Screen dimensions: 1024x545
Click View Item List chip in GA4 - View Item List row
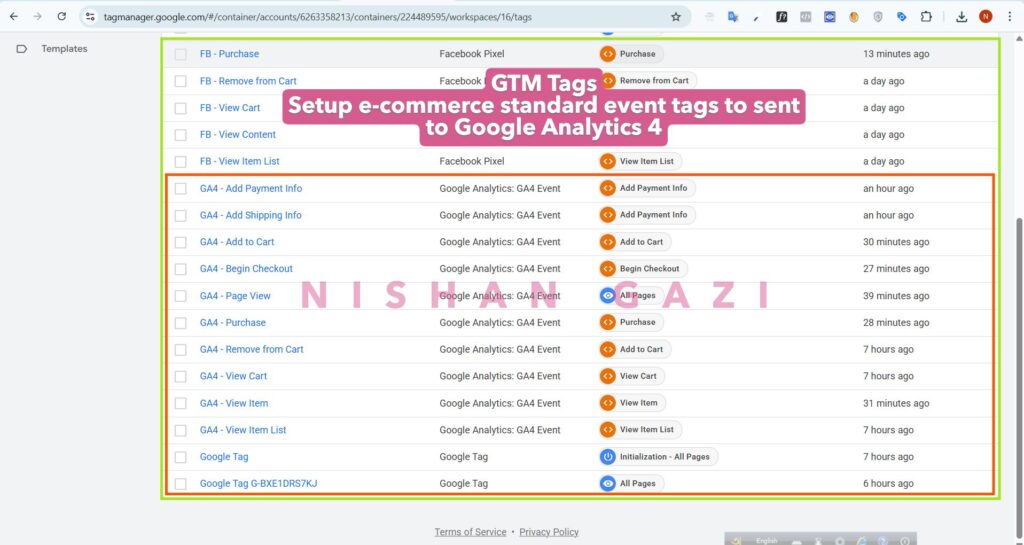pos(640,429)
